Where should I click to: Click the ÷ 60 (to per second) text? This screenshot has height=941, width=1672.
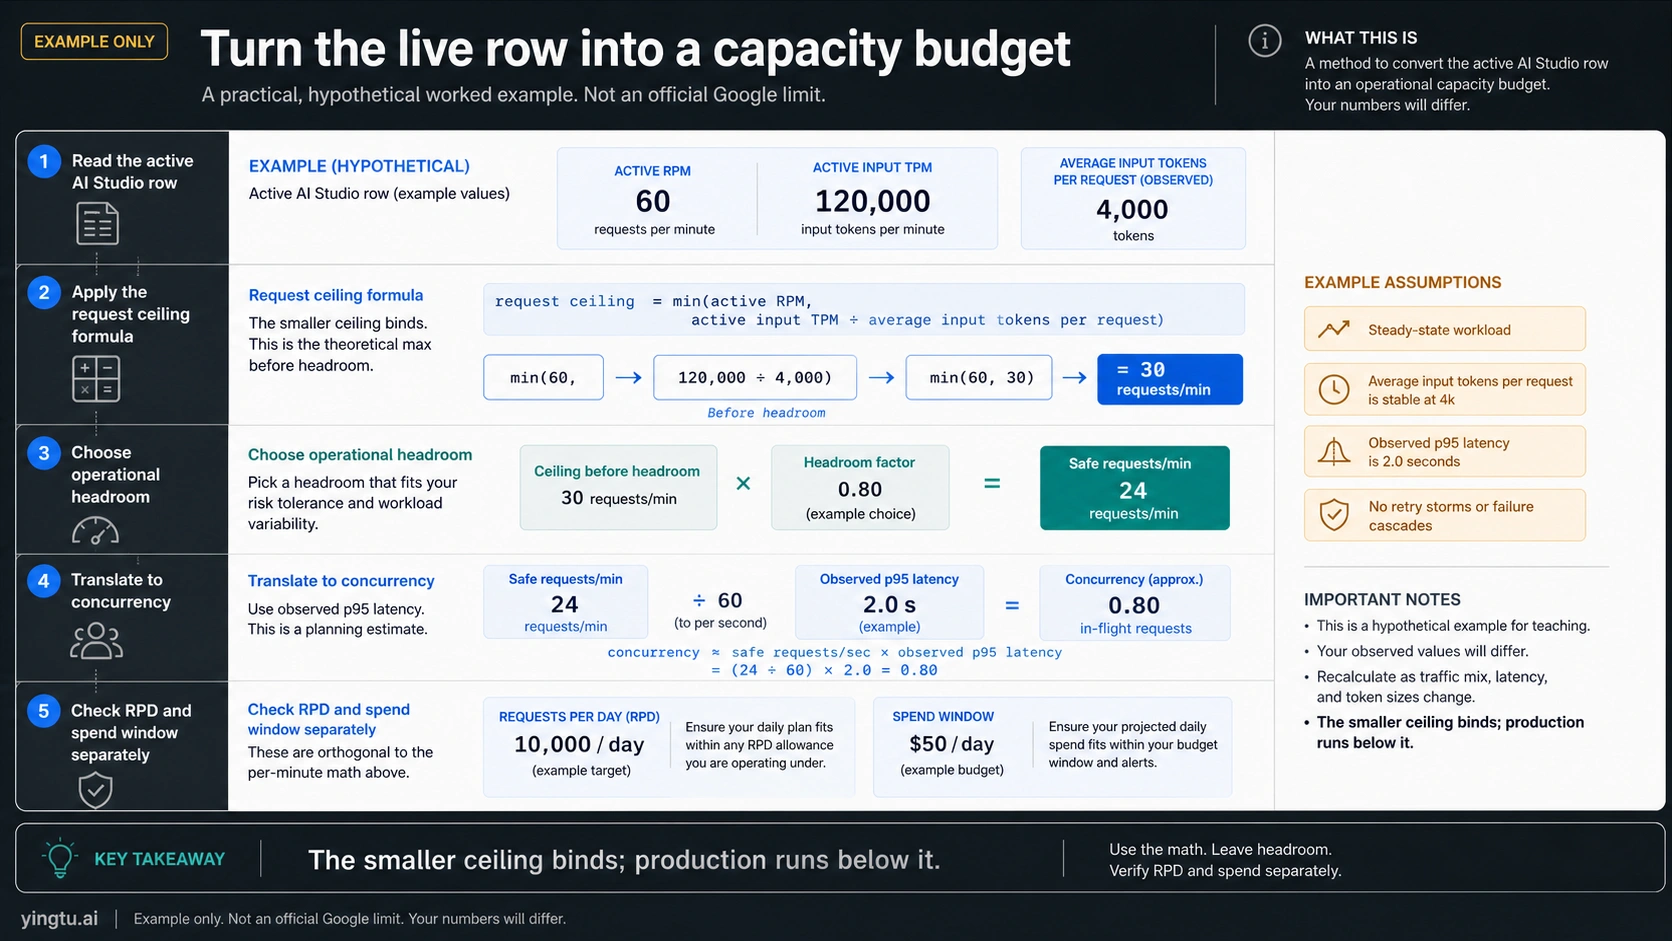coord(720,609)
